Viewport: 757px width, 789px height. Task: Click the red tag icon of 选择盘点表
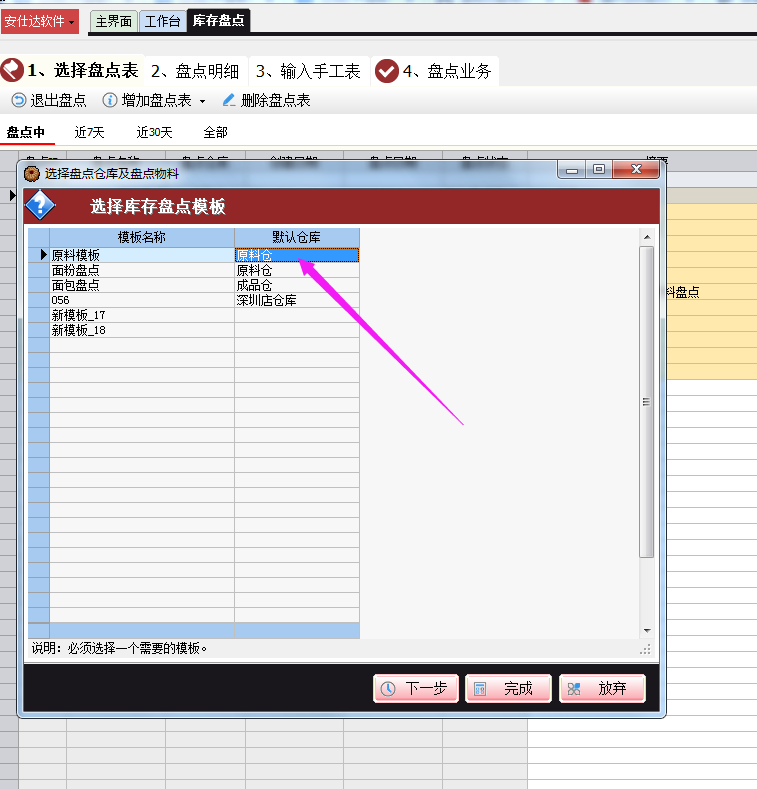[x=12, y=70]
